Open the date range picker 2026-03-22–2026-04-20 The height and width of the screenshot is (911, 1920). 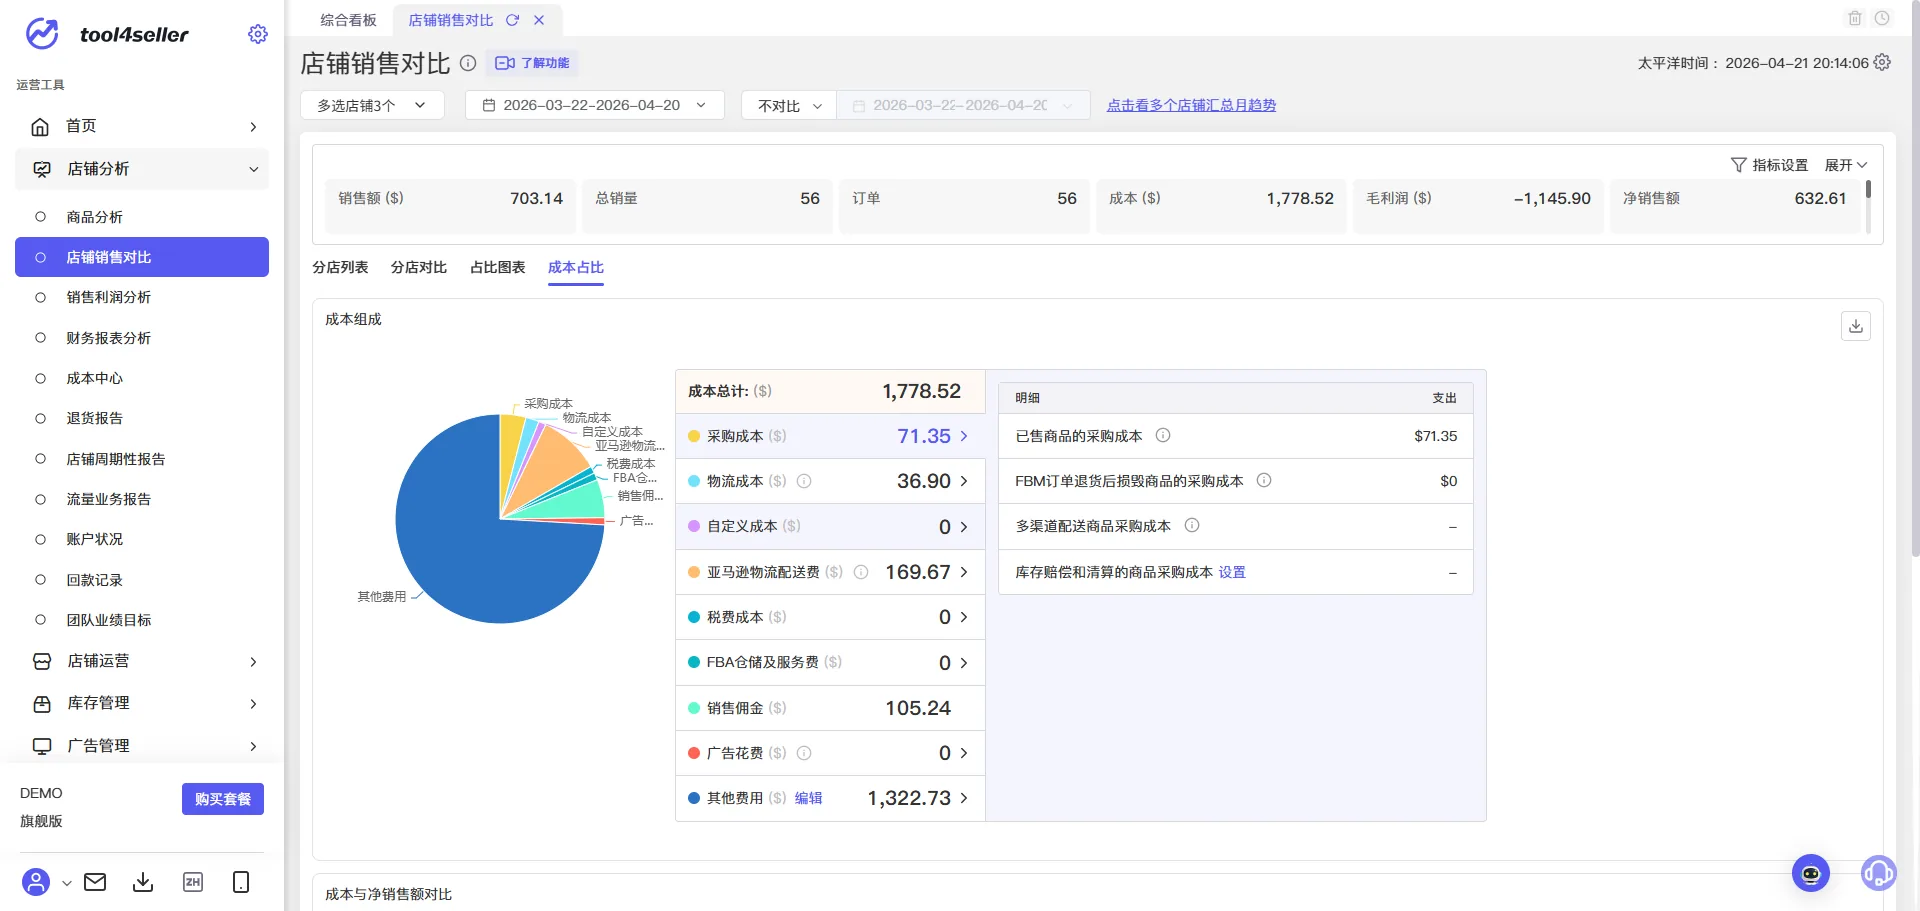click(x=594, y=105)
